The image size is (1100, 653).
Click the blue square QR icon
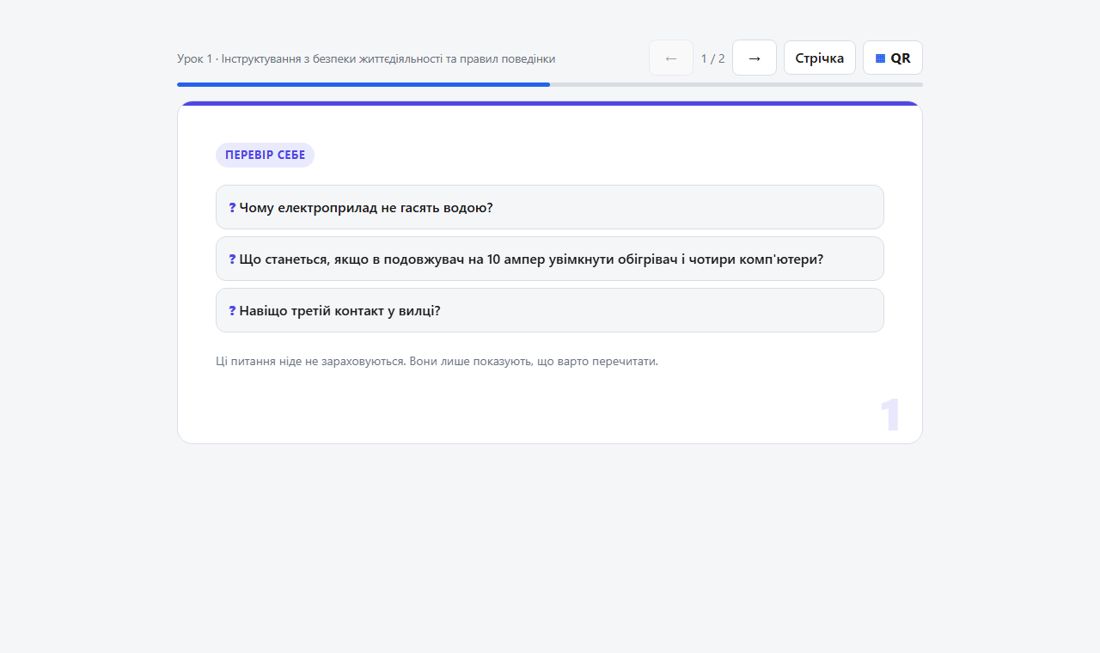tap(880, 58)
